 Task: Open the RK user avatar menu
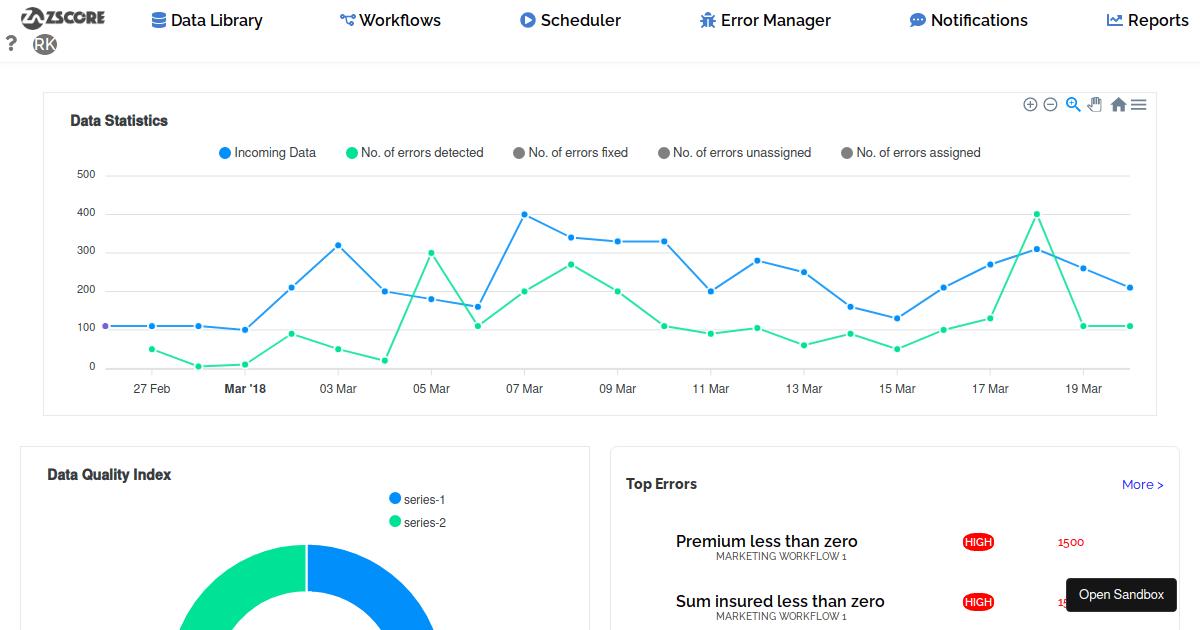(44, 44)
